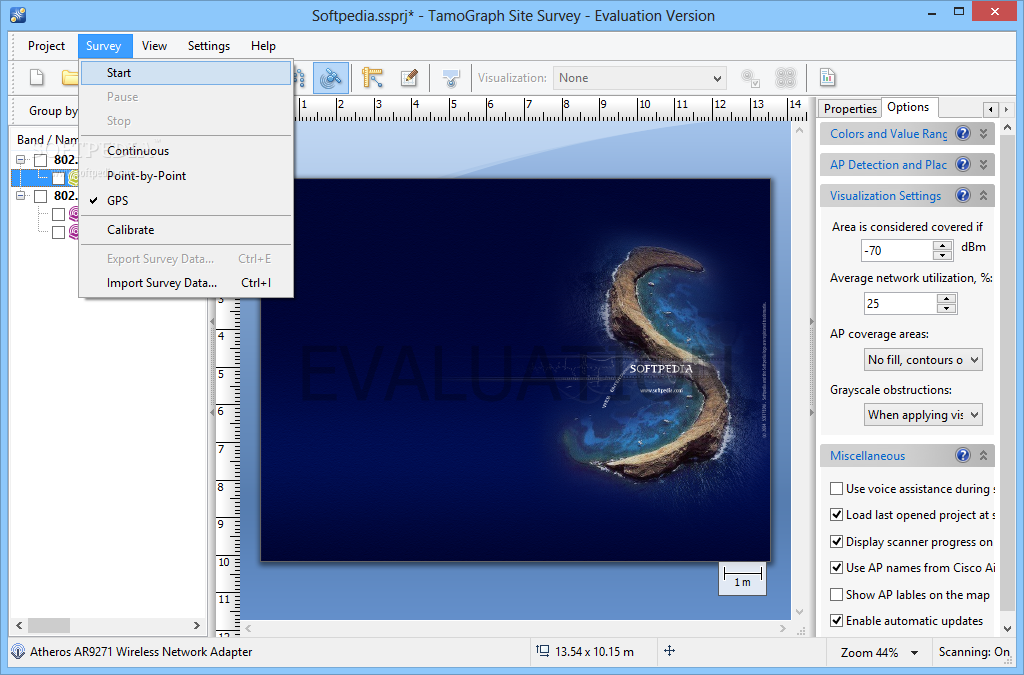Tick the first 802. band checkbox
The width and height of the screenshot is (1024, 675).
point(40,160)
